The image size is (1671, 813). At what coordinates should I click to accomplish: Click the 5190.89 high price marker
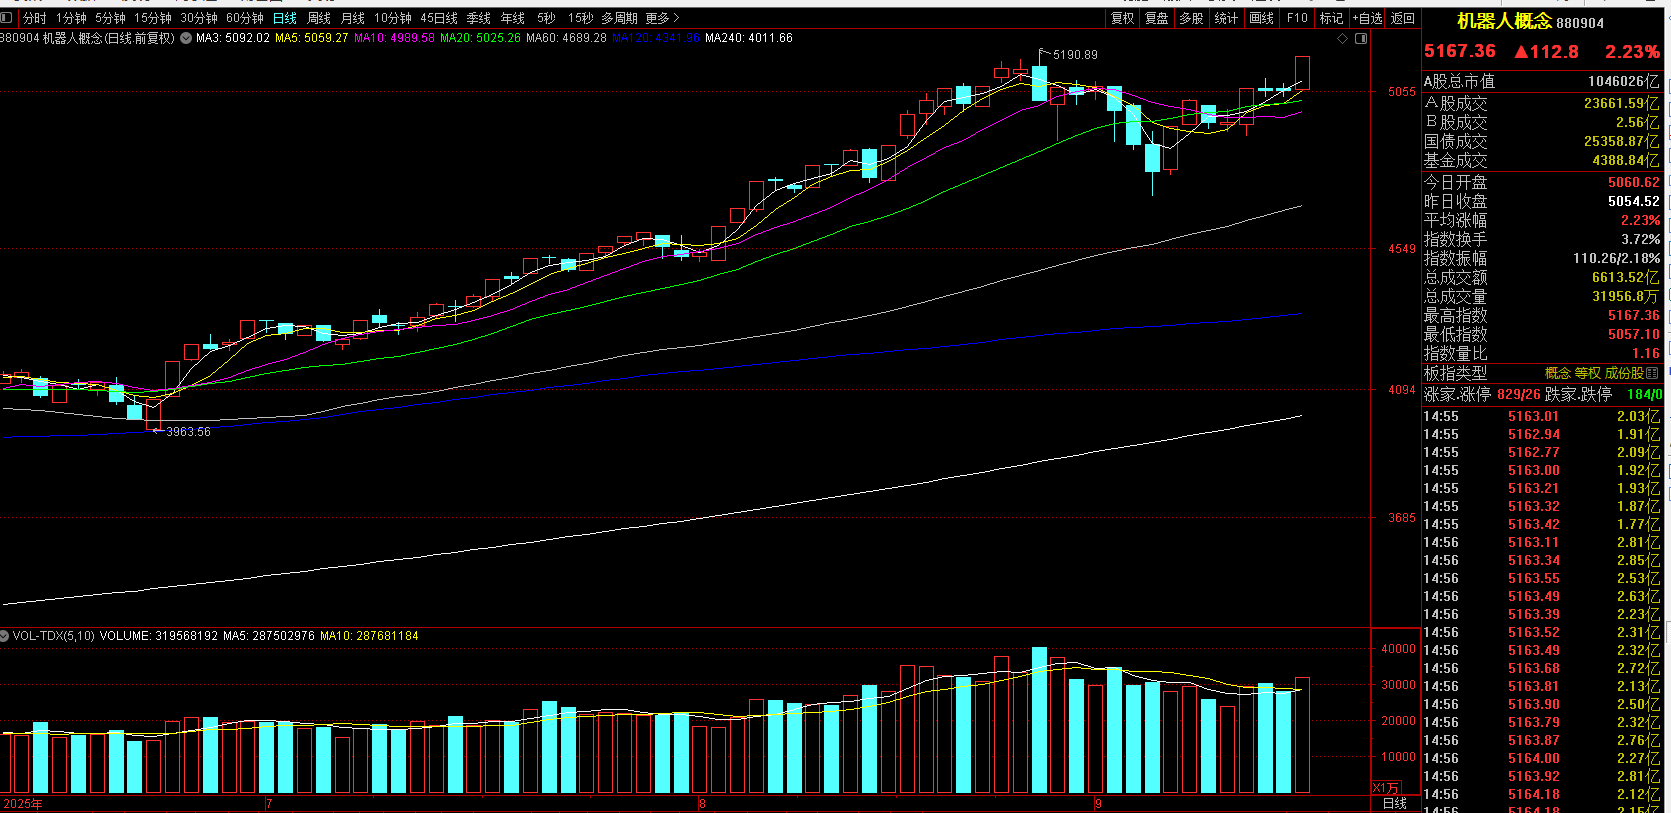[1075, 55]
